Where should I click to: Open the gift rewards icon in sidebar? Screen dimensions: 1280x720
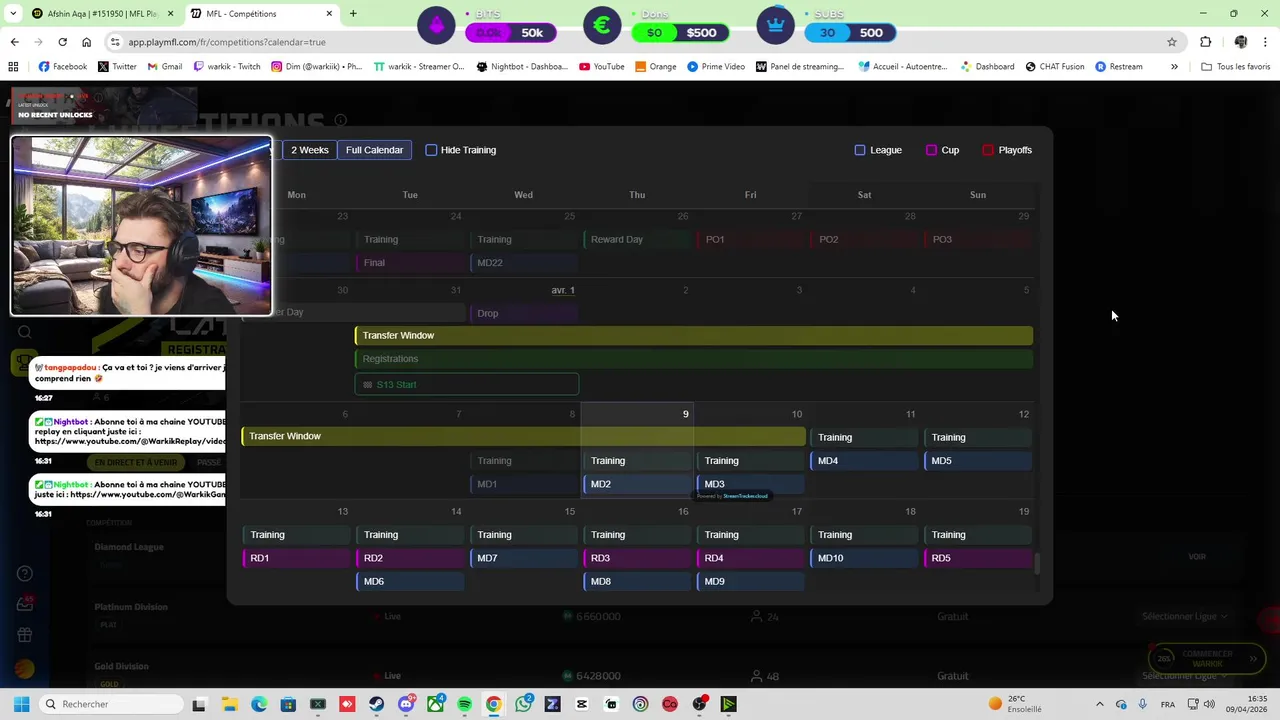[25, 635]
